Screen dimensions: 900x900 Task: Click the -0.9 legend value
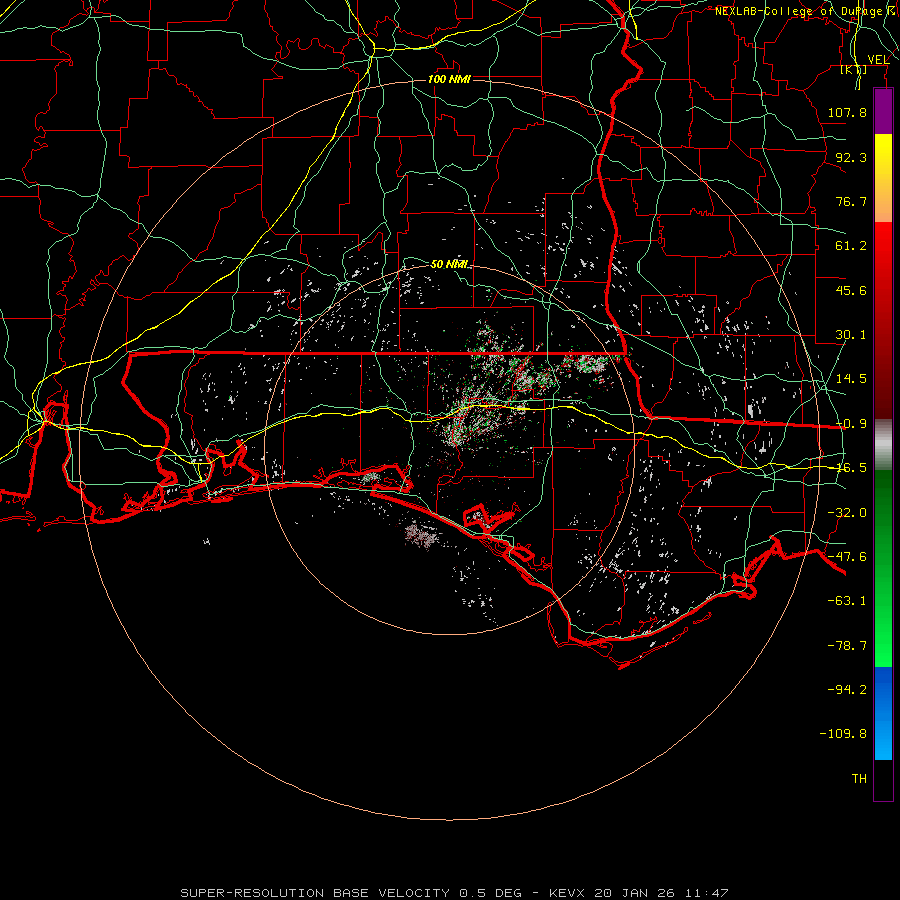851,424
